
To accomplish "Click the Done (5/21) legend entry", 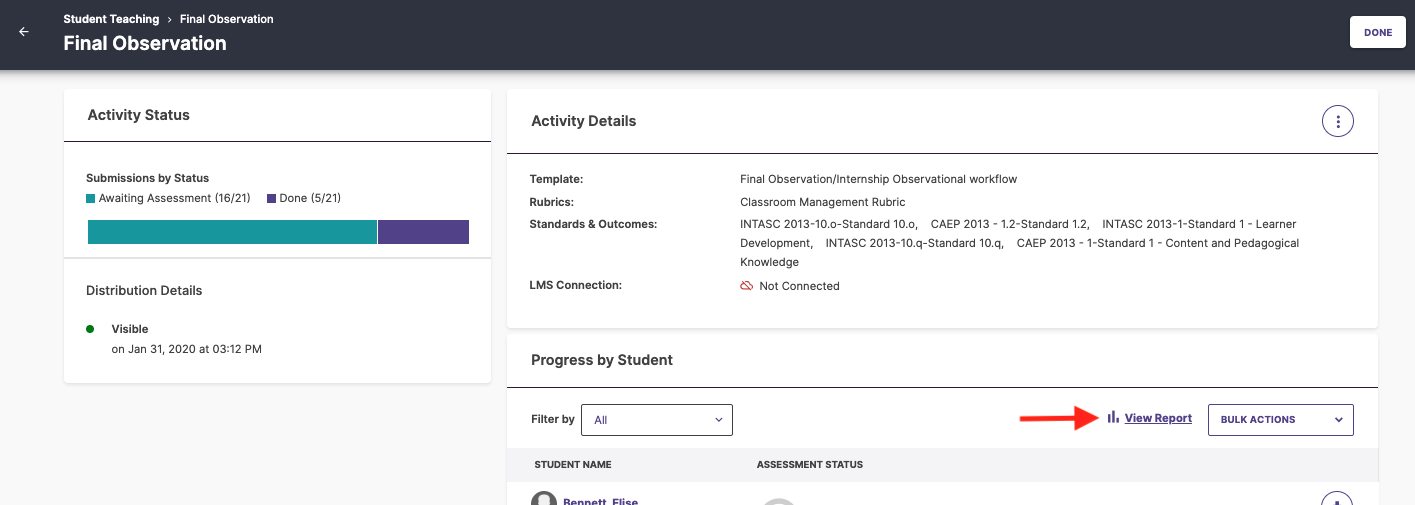I will click(x=304, y=198).
